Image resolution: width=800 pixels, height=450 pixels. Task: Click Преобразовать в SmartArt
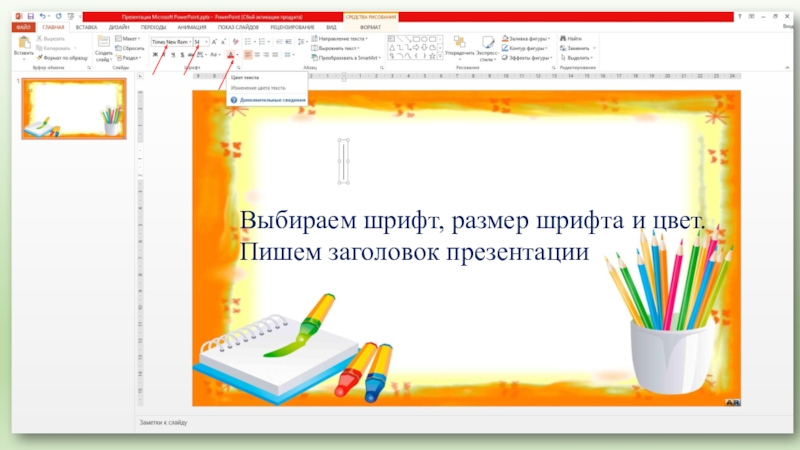346,58
